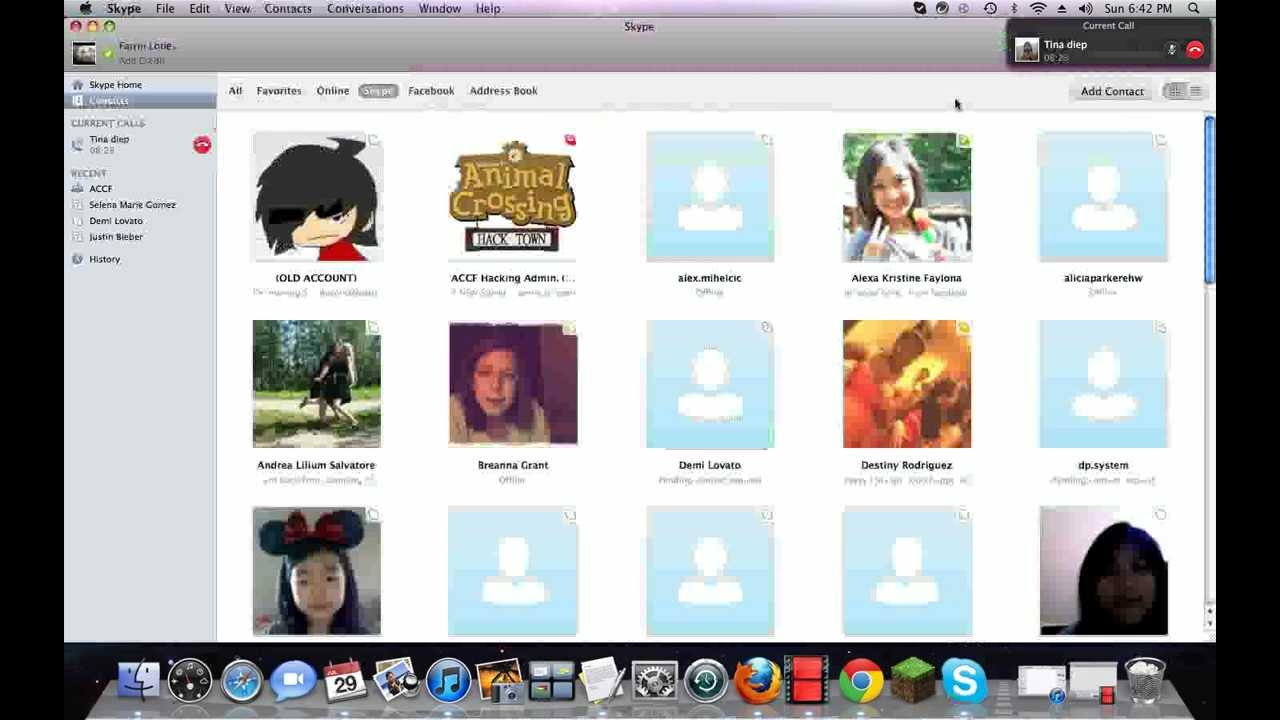This screenshot has width=1280, height=720.
Task: Open Demi Lovato contact placeholder avatar
Action: pyautogui.click(x=710, y=384)
